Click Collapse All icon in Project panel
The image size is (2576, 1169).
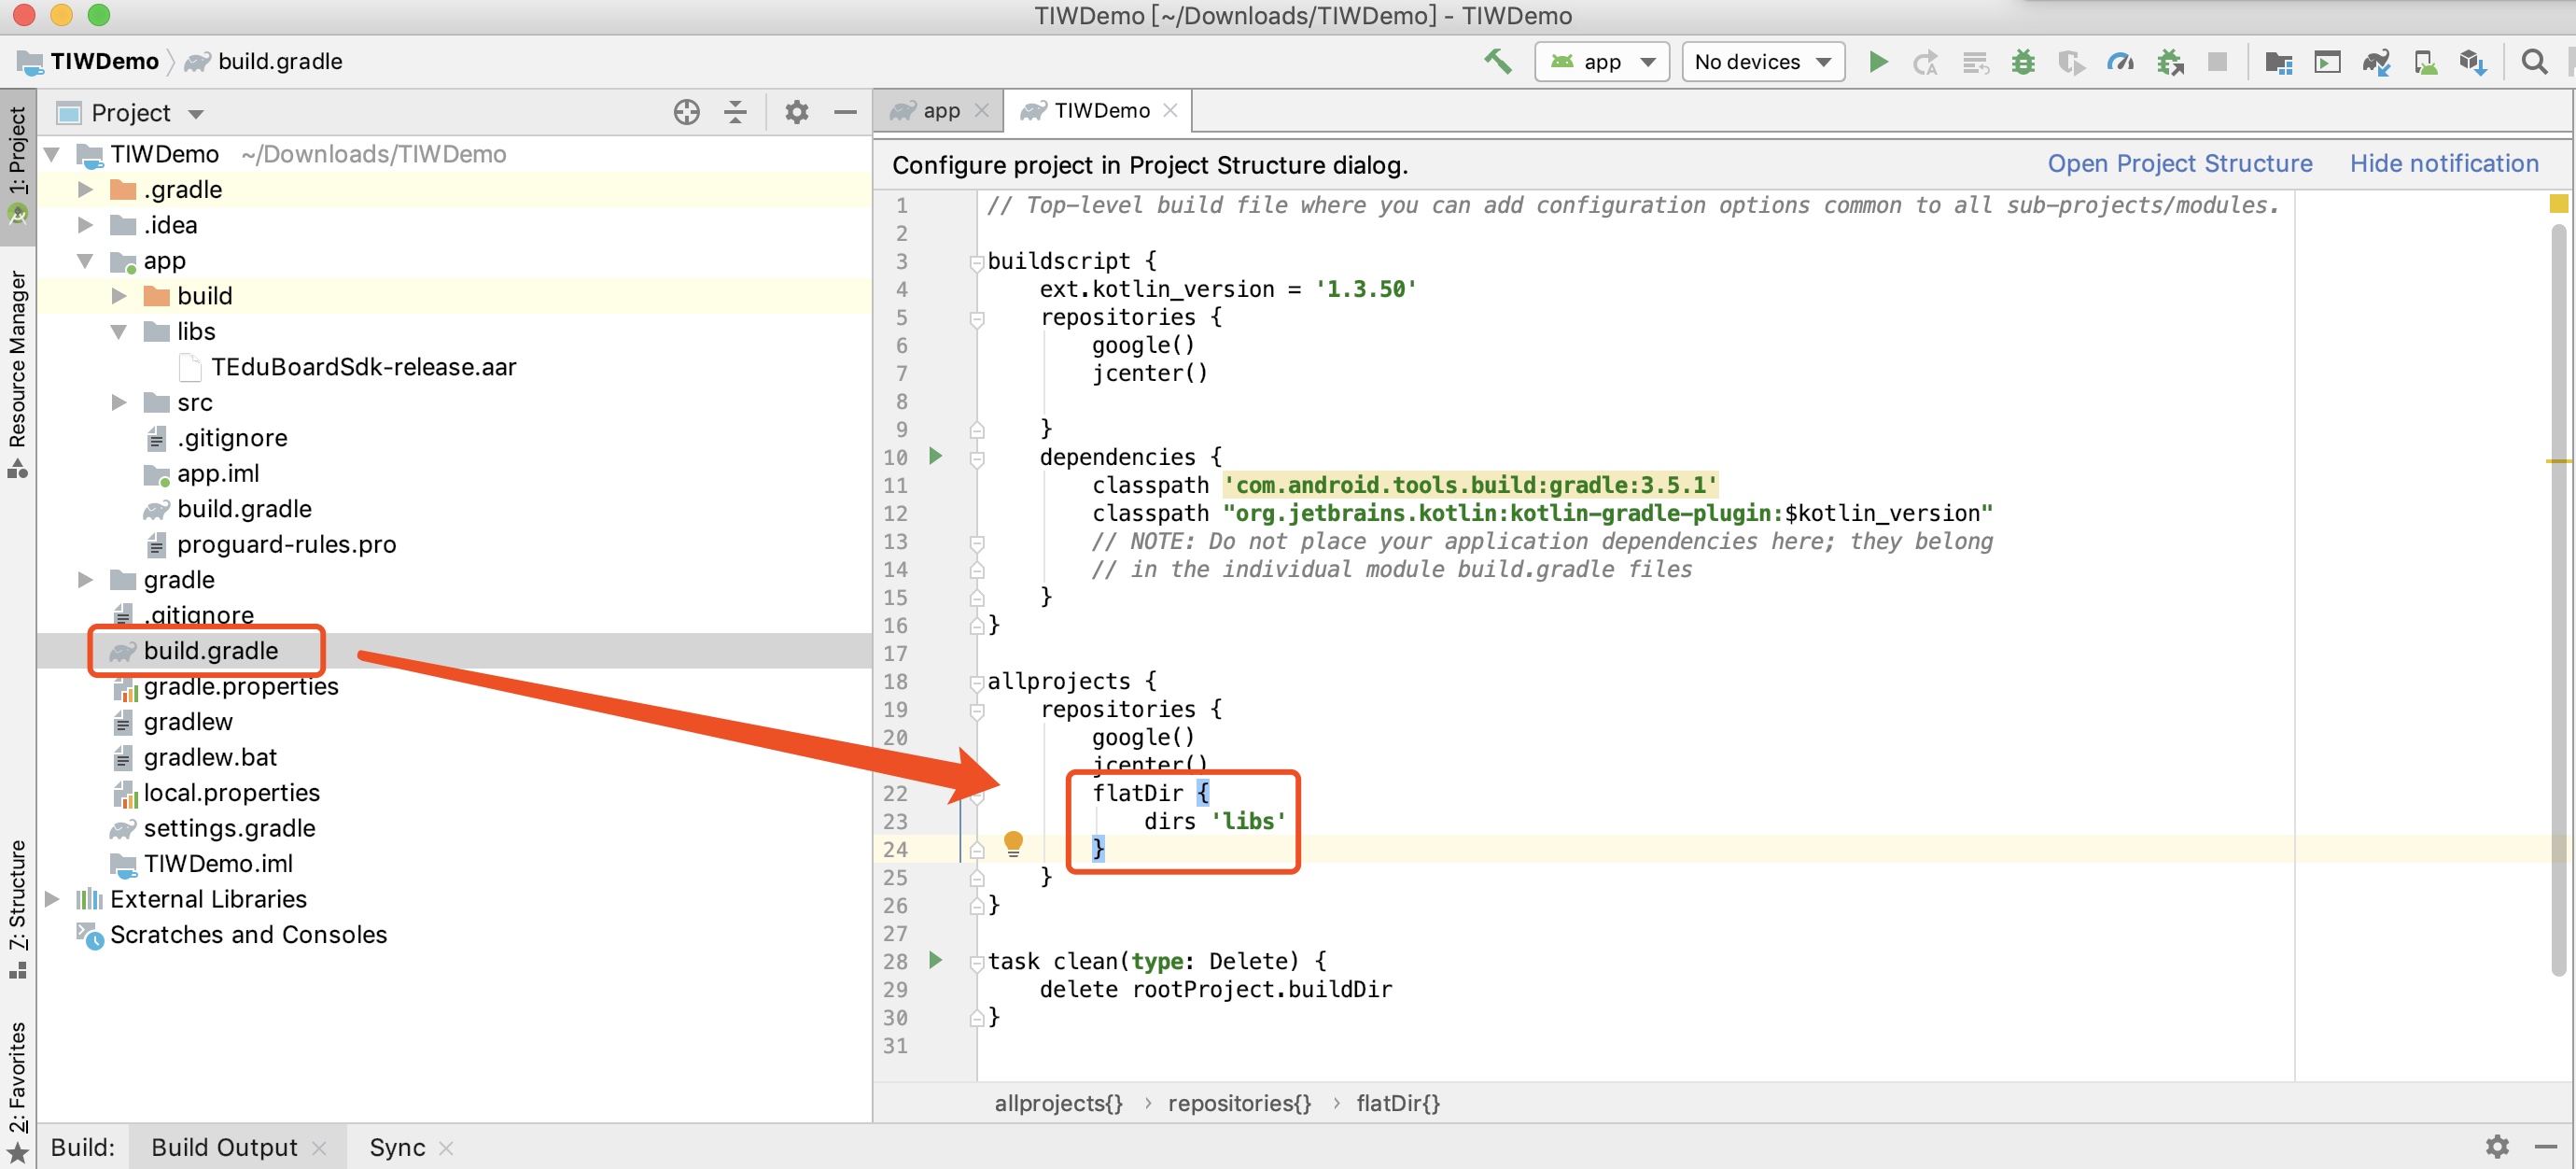(735, 112)
